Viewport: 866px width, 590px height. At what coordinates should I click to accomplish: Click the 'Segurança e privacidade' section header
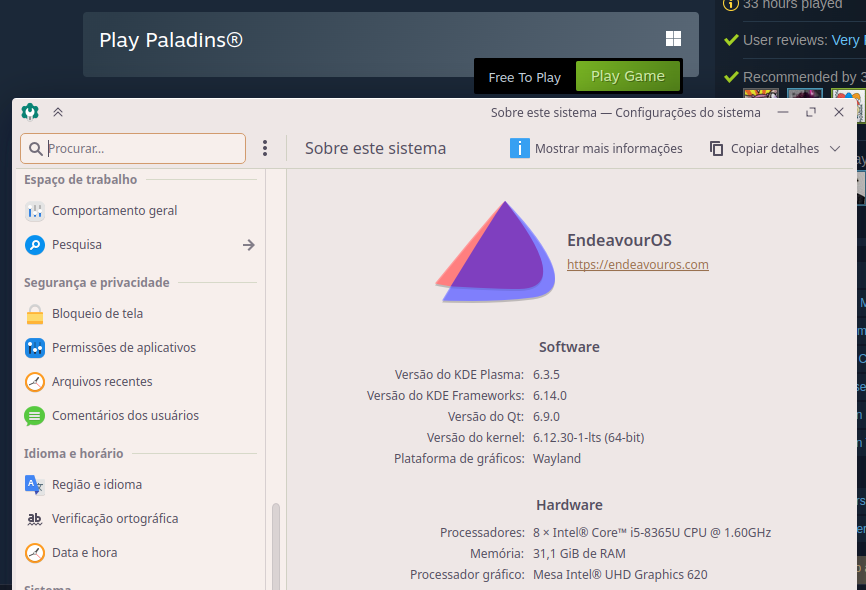97,282
